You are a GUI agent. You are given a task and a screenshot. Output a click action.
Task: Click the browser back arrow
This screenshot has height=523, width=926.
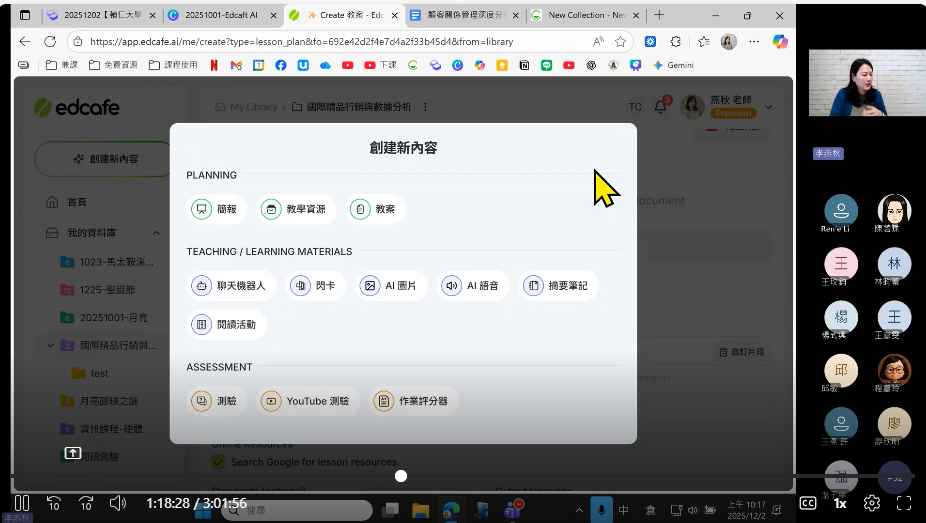tap(25, 41)
